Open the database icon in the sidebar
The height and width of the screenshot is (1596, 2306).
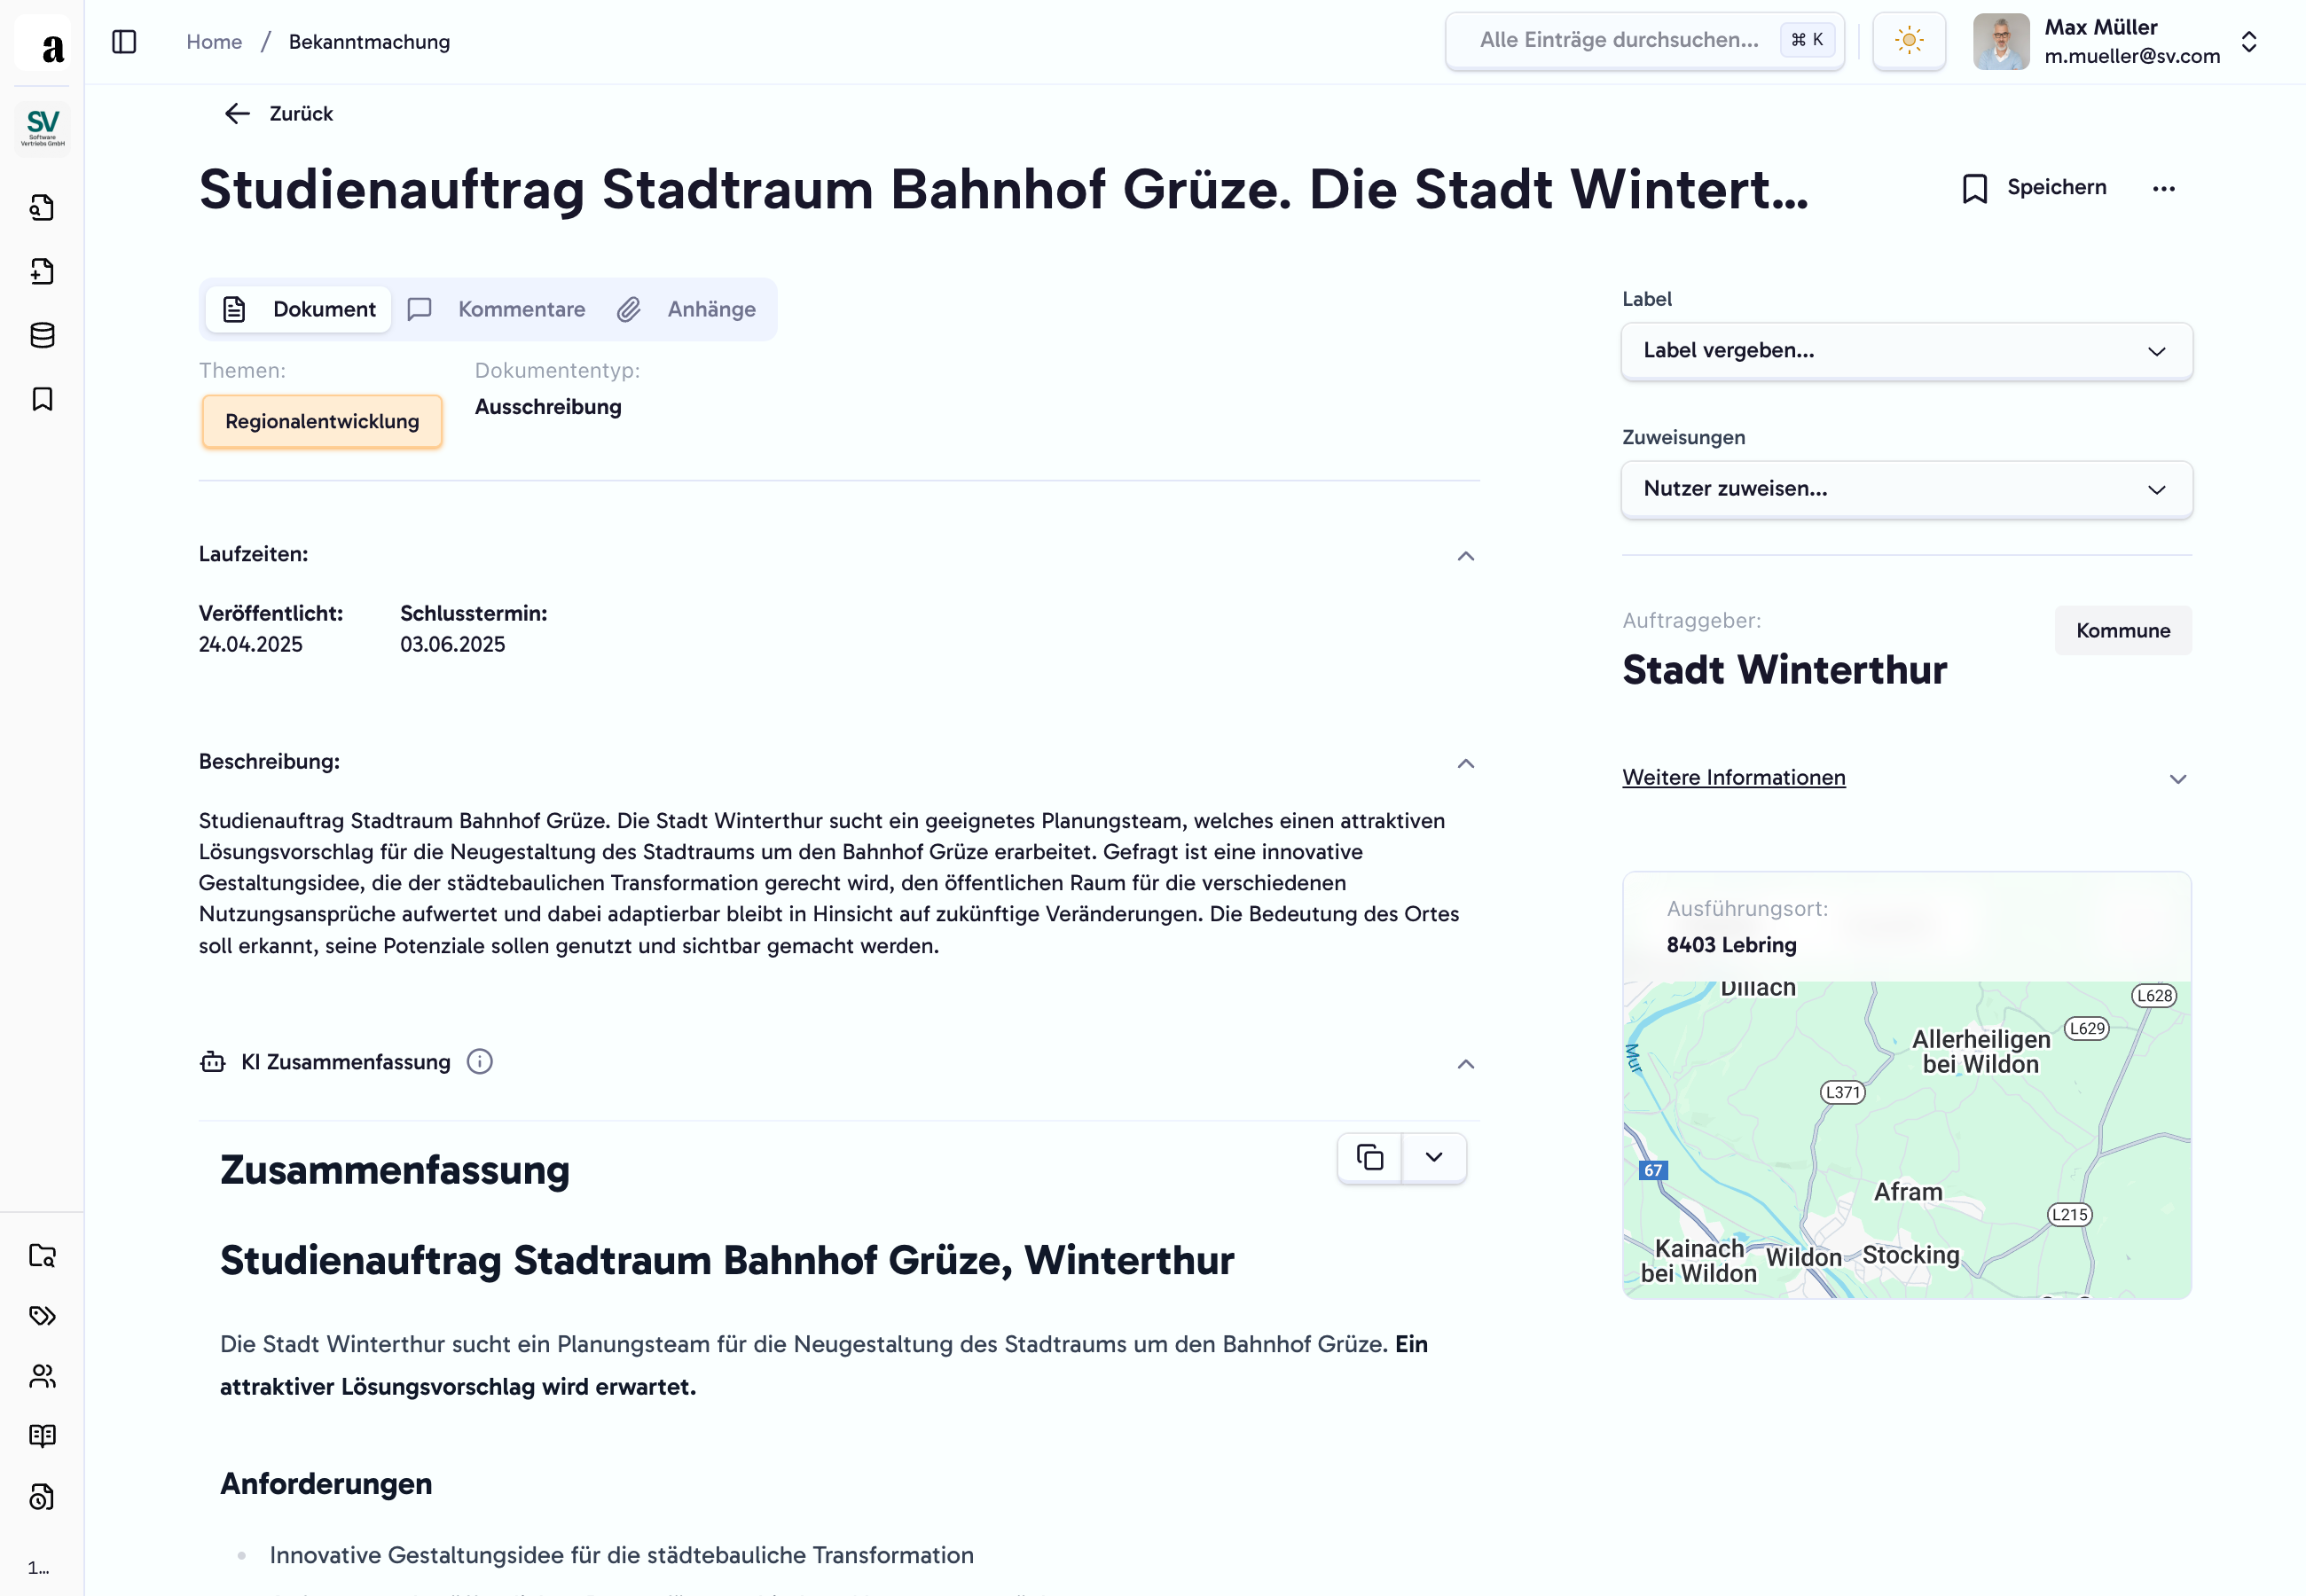point(42,336)
